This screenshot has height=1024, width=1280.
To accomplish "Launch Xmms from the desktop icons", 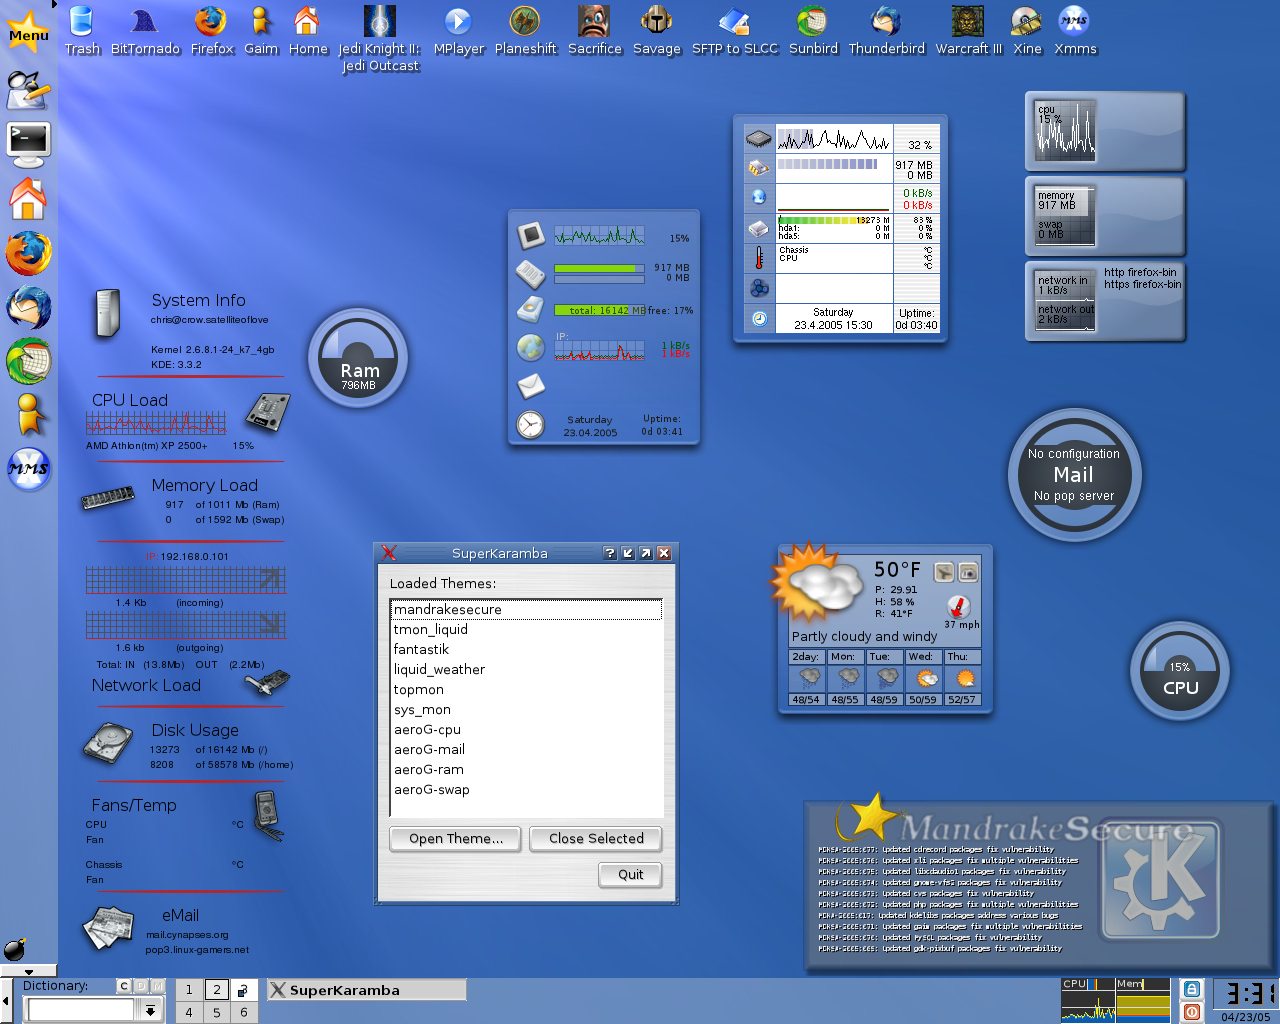I will tap(1075, 31).
